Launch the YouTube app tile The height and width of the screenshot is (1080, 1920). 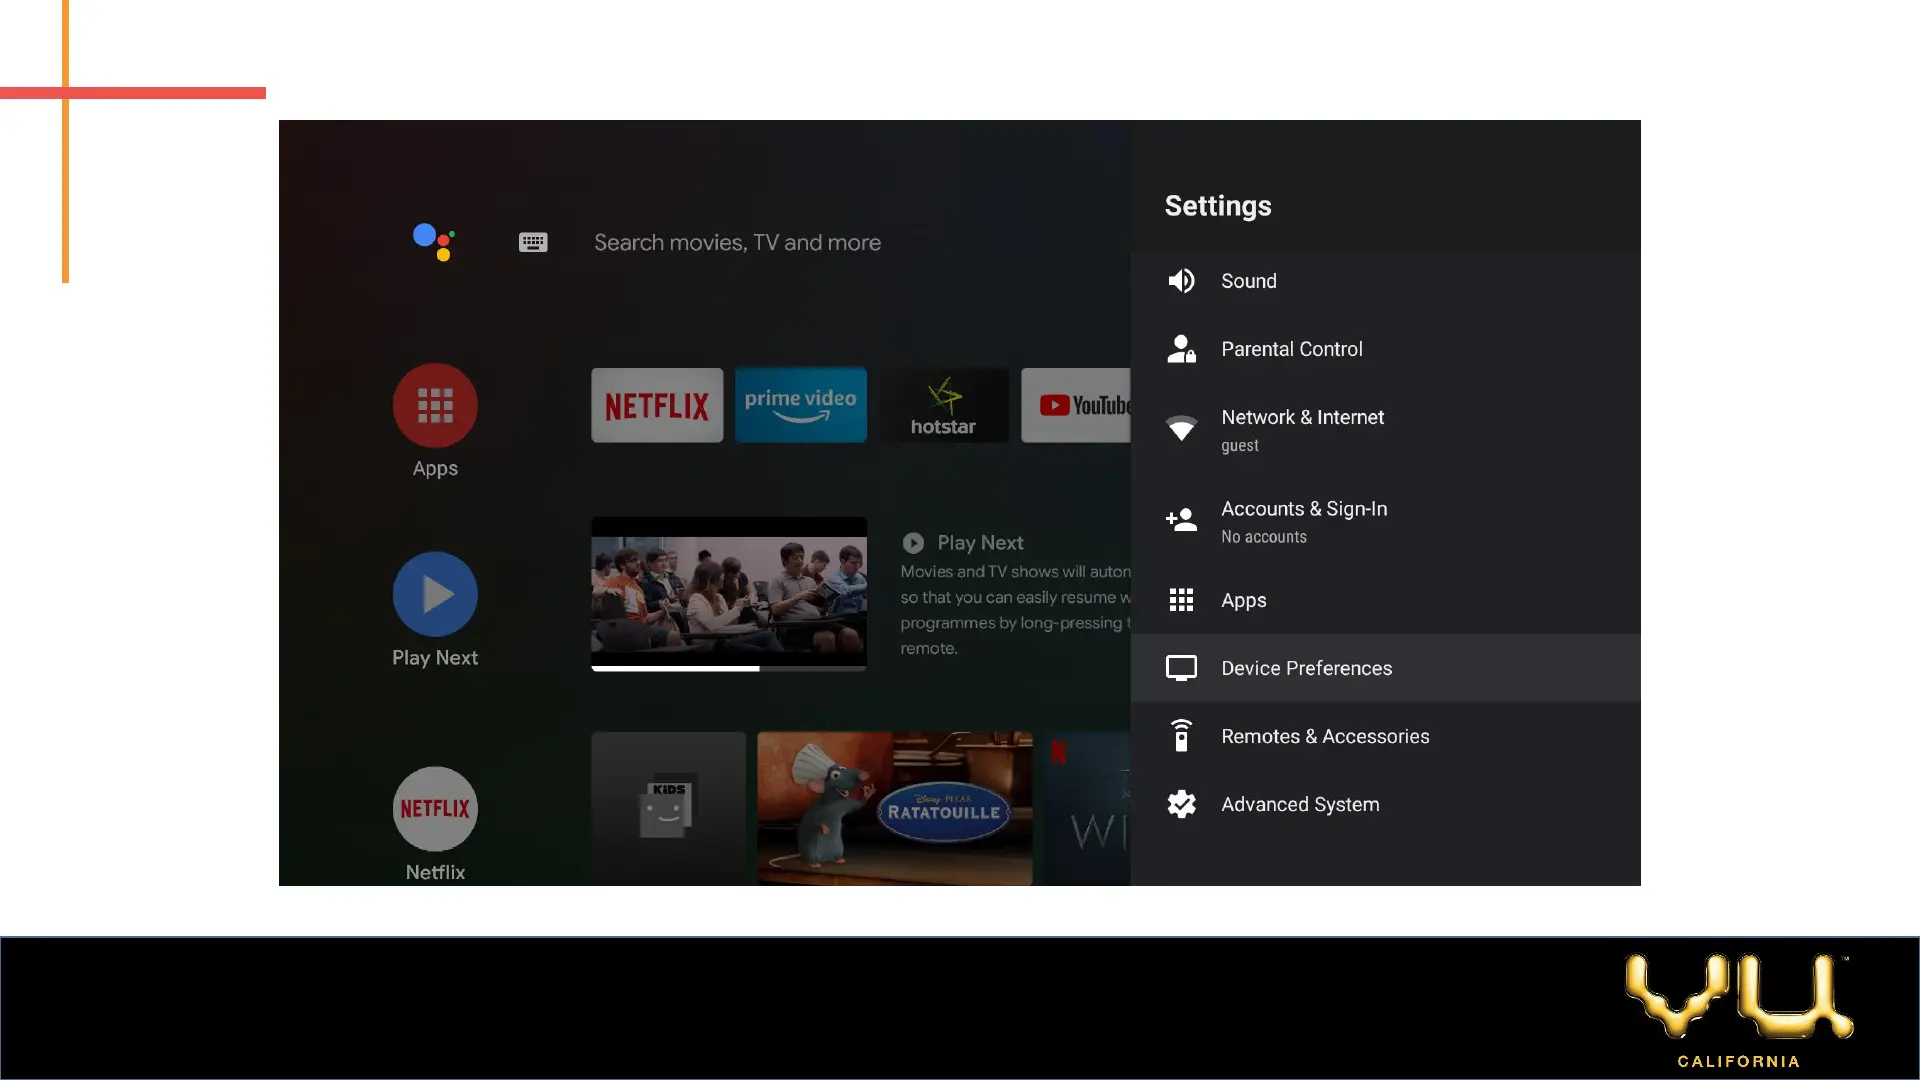pos(1078,405)
